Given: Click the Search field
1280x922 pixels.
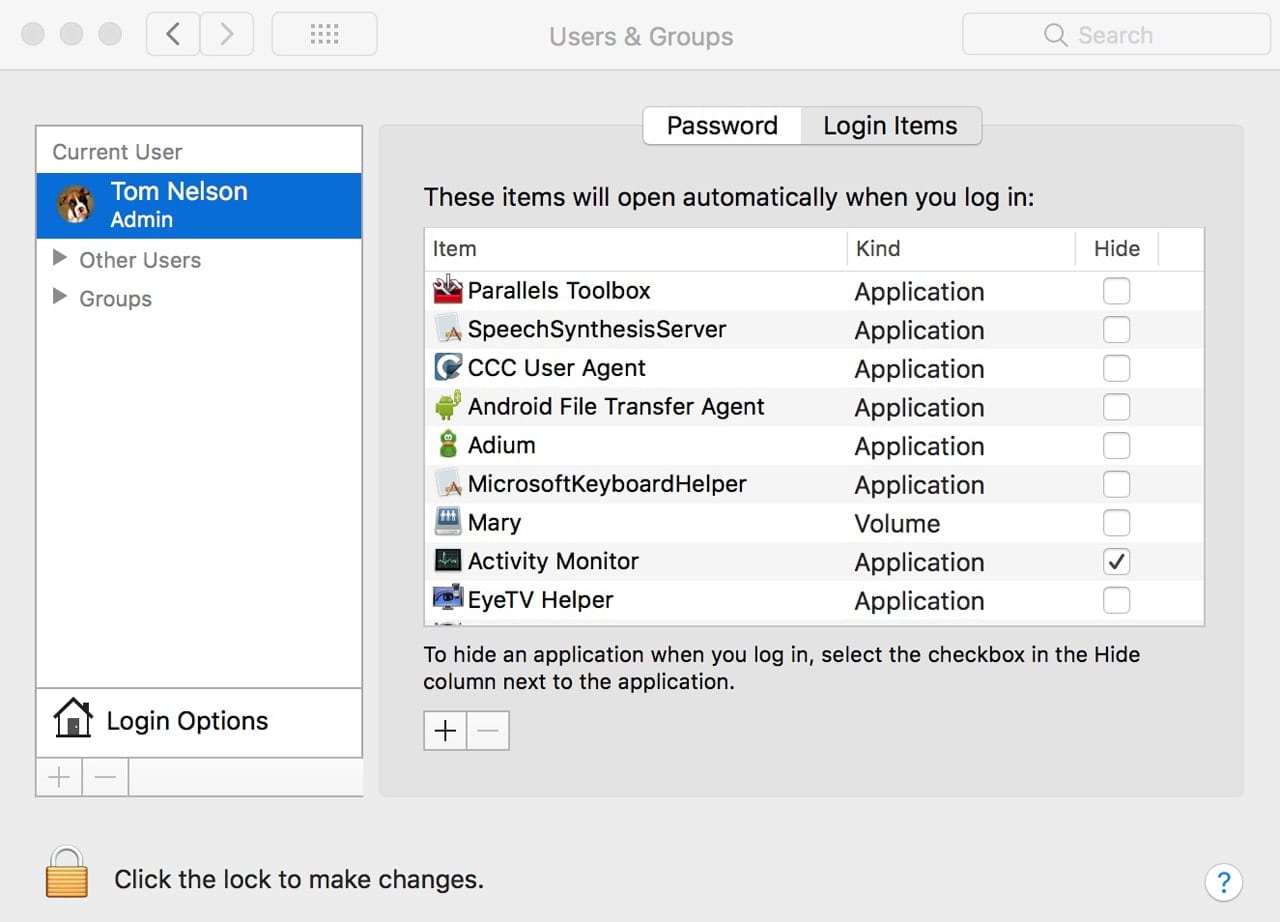Looking at the screenshot, I should pyautogui.click(x=1116, y=35).
